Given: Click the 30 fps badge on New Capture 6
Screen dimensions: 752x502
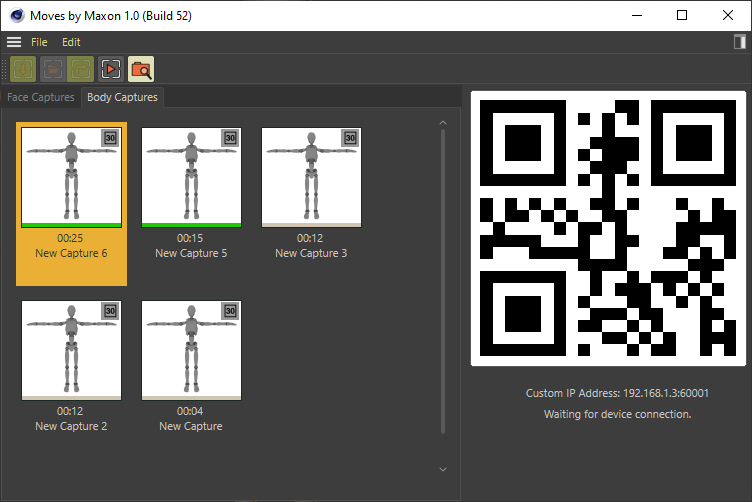Looking at the screenshot, I should point(110,138).
